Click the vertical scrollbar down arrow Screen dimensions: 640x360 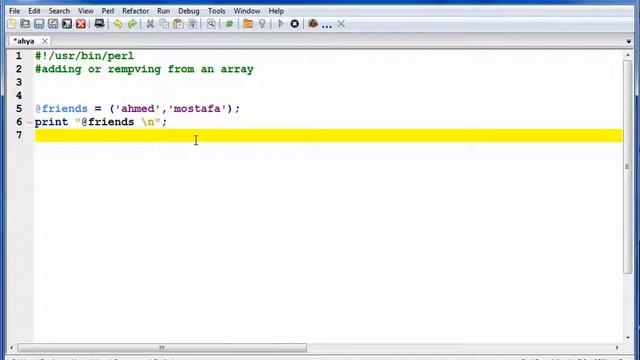pos(628,338)
